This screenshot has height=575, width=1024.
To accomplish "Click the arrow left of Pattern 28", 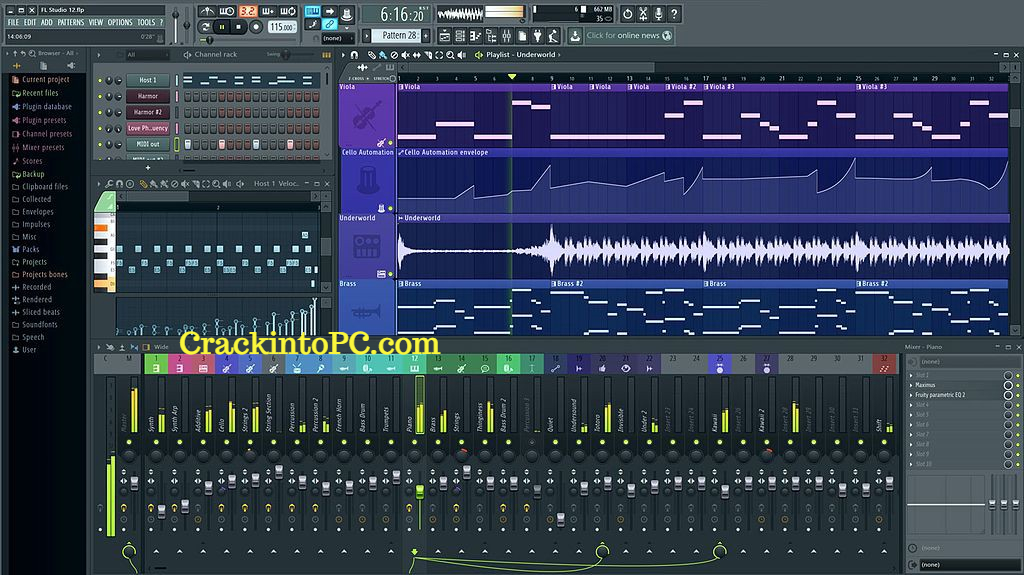I will coord(367,35).
